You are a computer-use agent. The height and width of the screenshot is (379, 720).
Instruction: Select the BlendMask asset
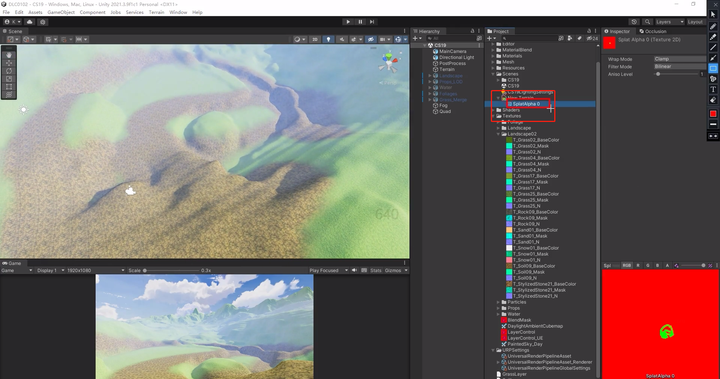click(x=519, y=320)
